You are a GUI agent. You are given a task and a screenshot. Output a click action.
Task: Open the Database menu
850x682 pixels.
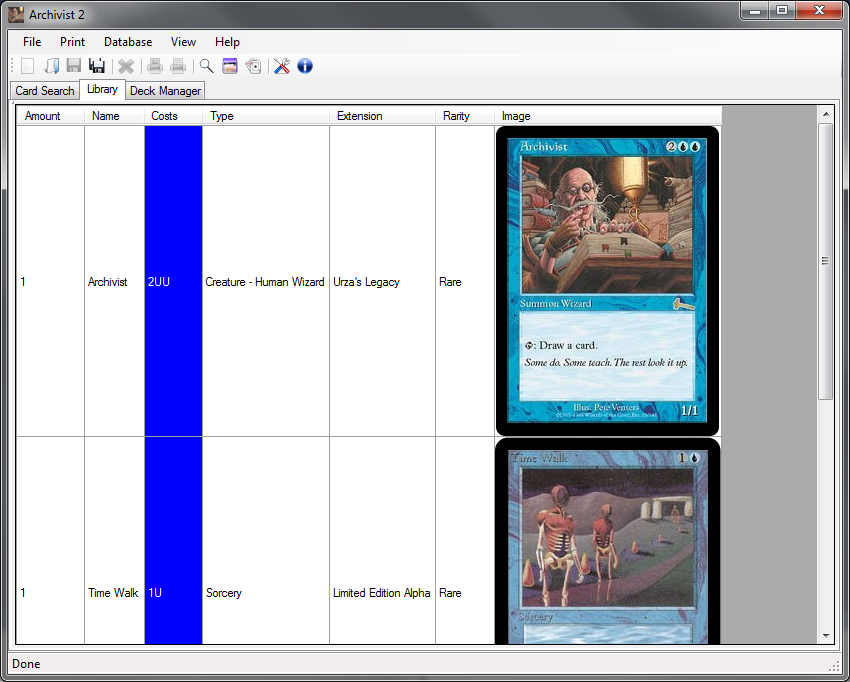(x=128, y=42)
